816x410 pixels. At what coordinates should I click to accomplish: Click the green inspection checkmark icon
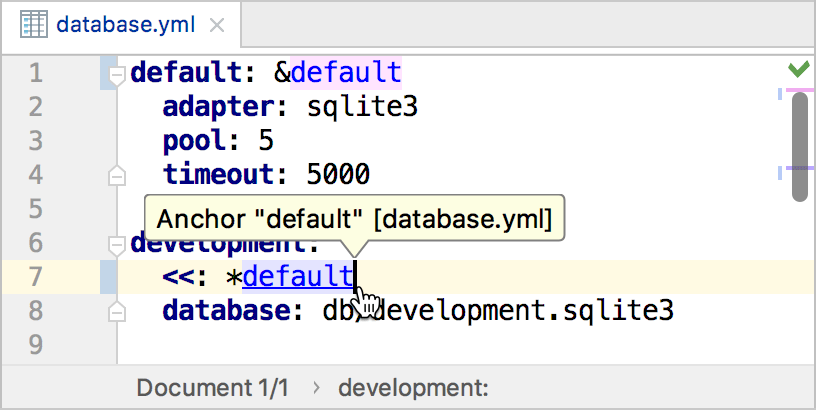coord(798,69)
